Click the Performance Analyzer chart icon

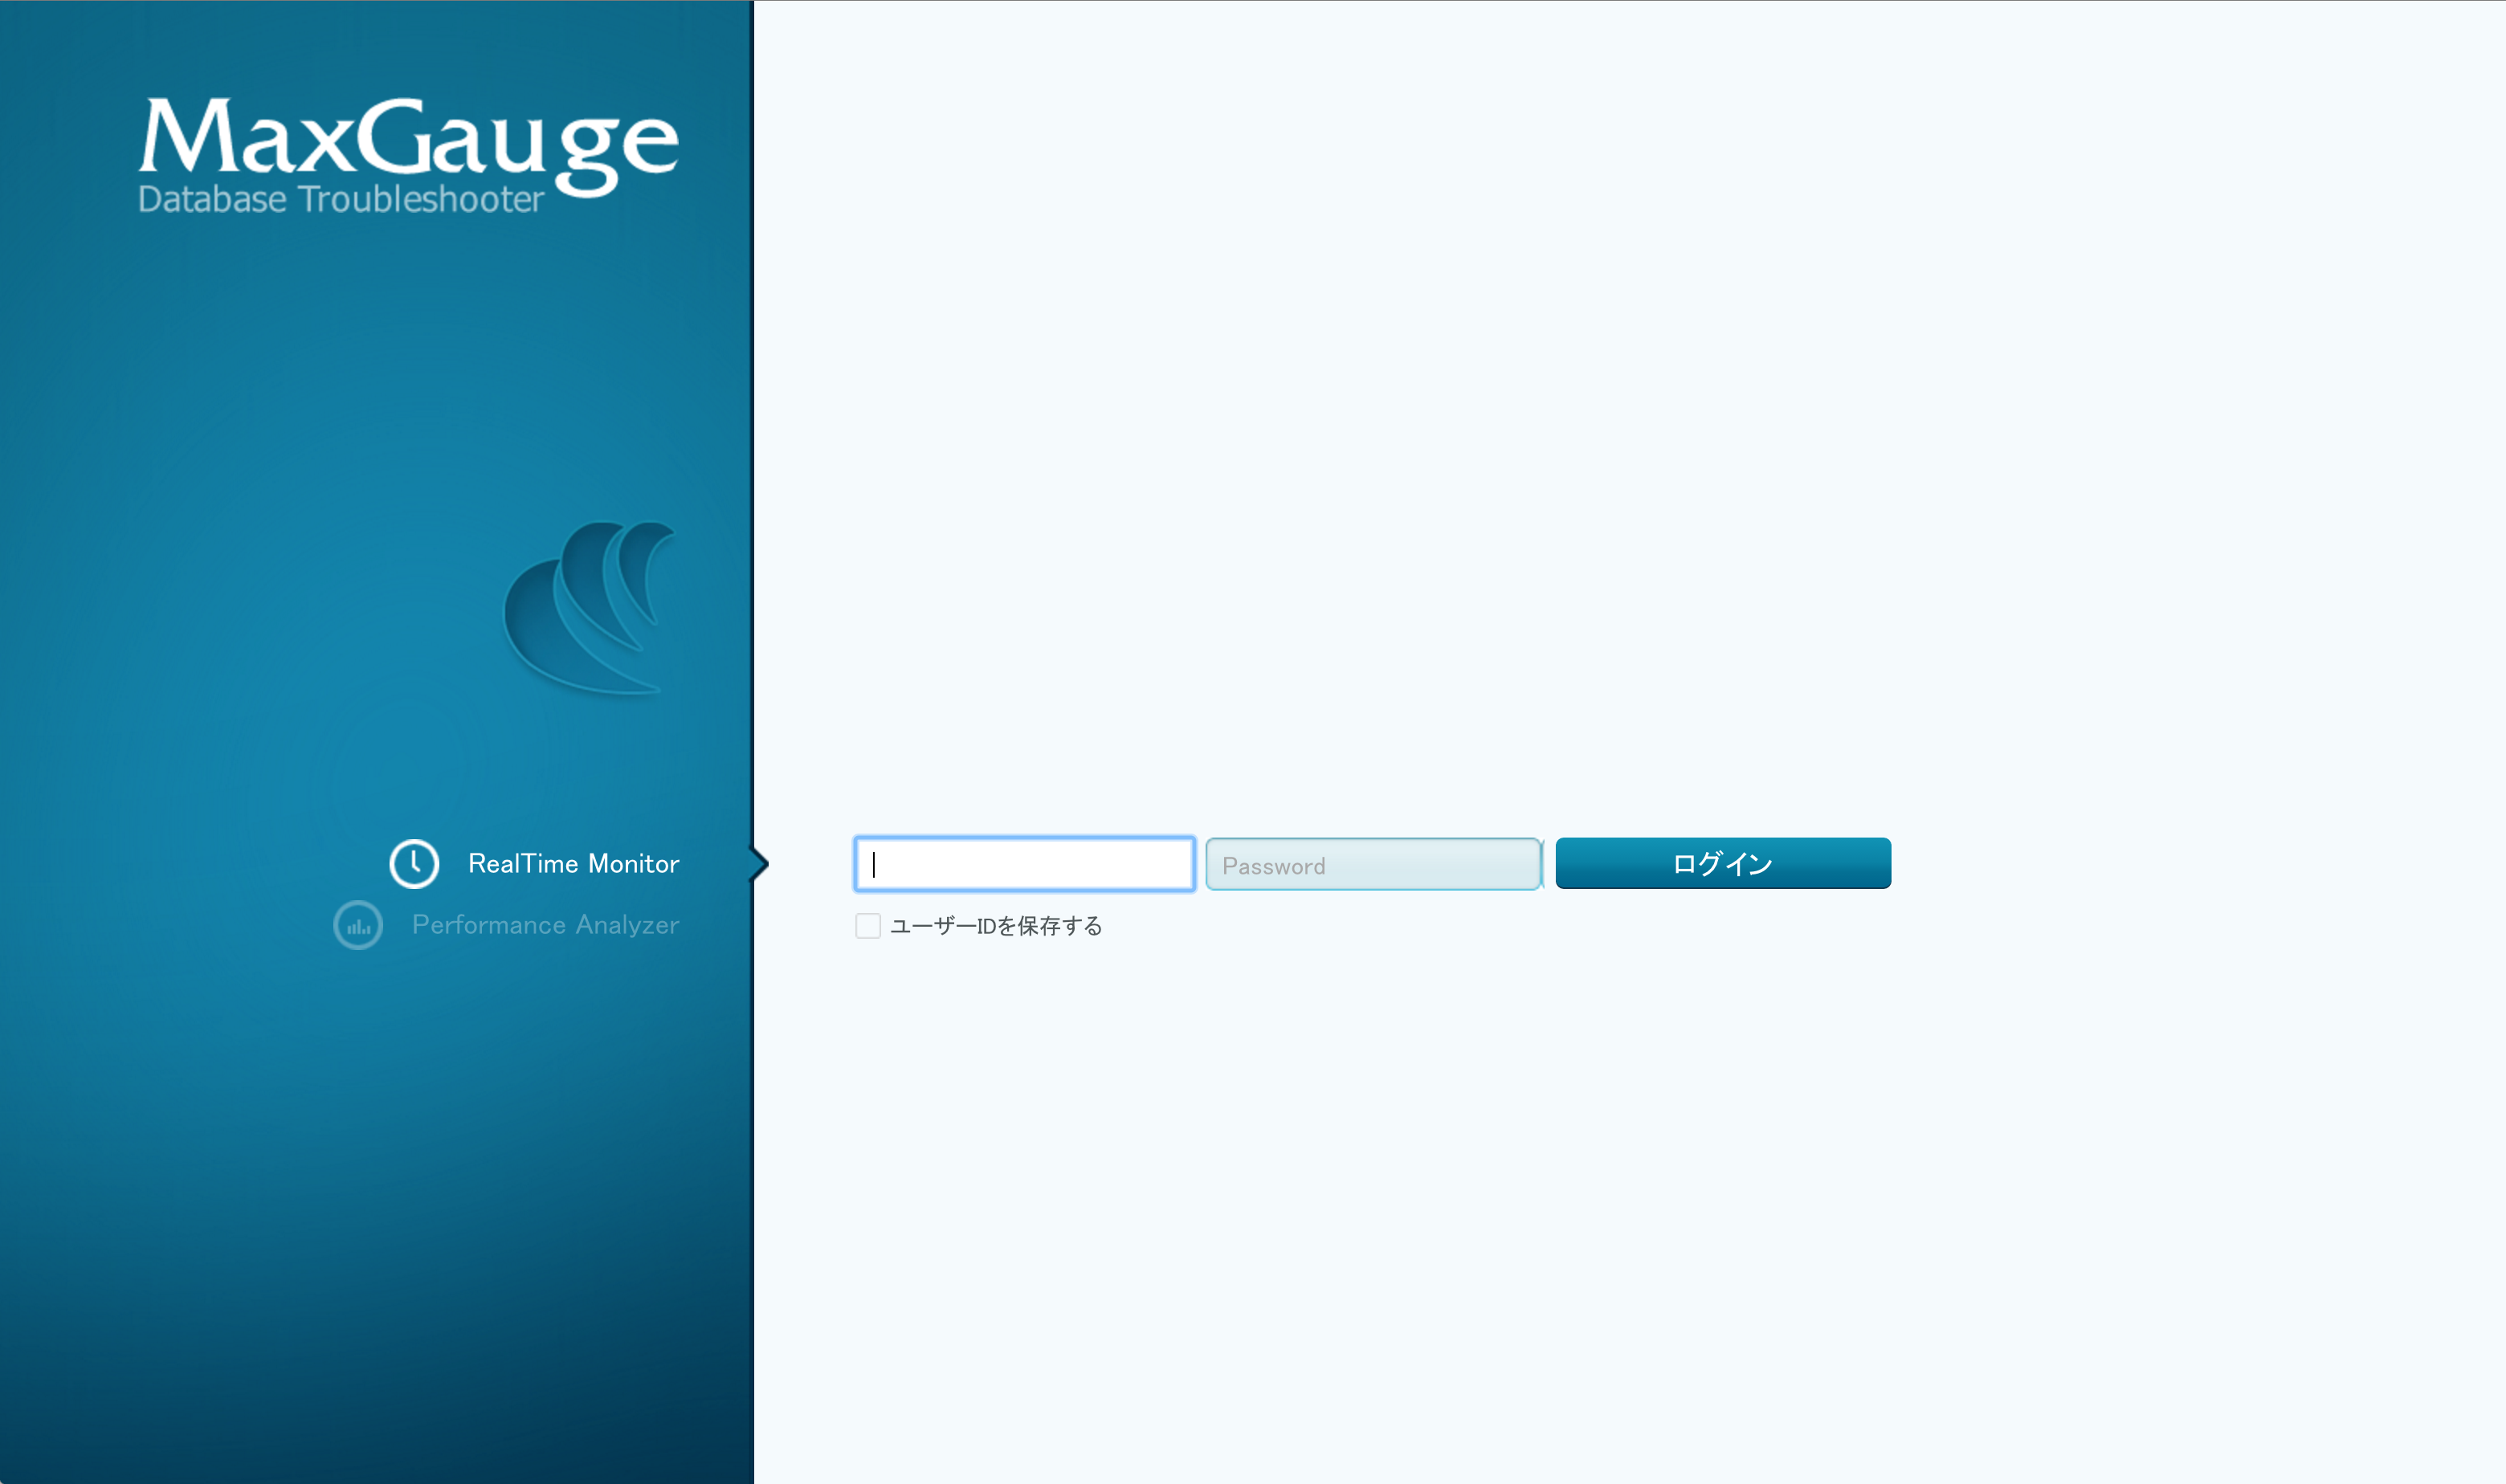[358, 925]
